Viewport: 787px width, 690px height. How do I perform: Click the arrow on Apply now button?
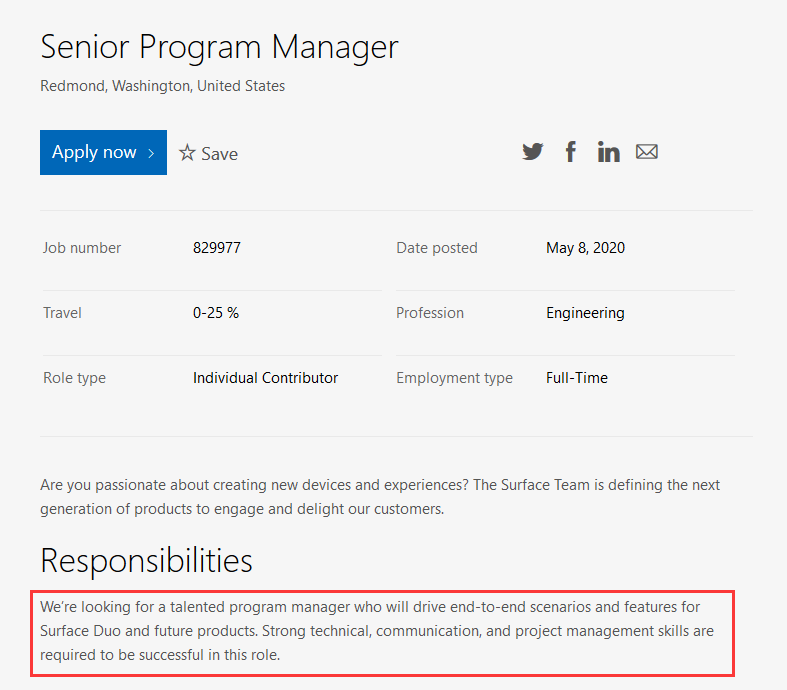click(x=151, y=153)
